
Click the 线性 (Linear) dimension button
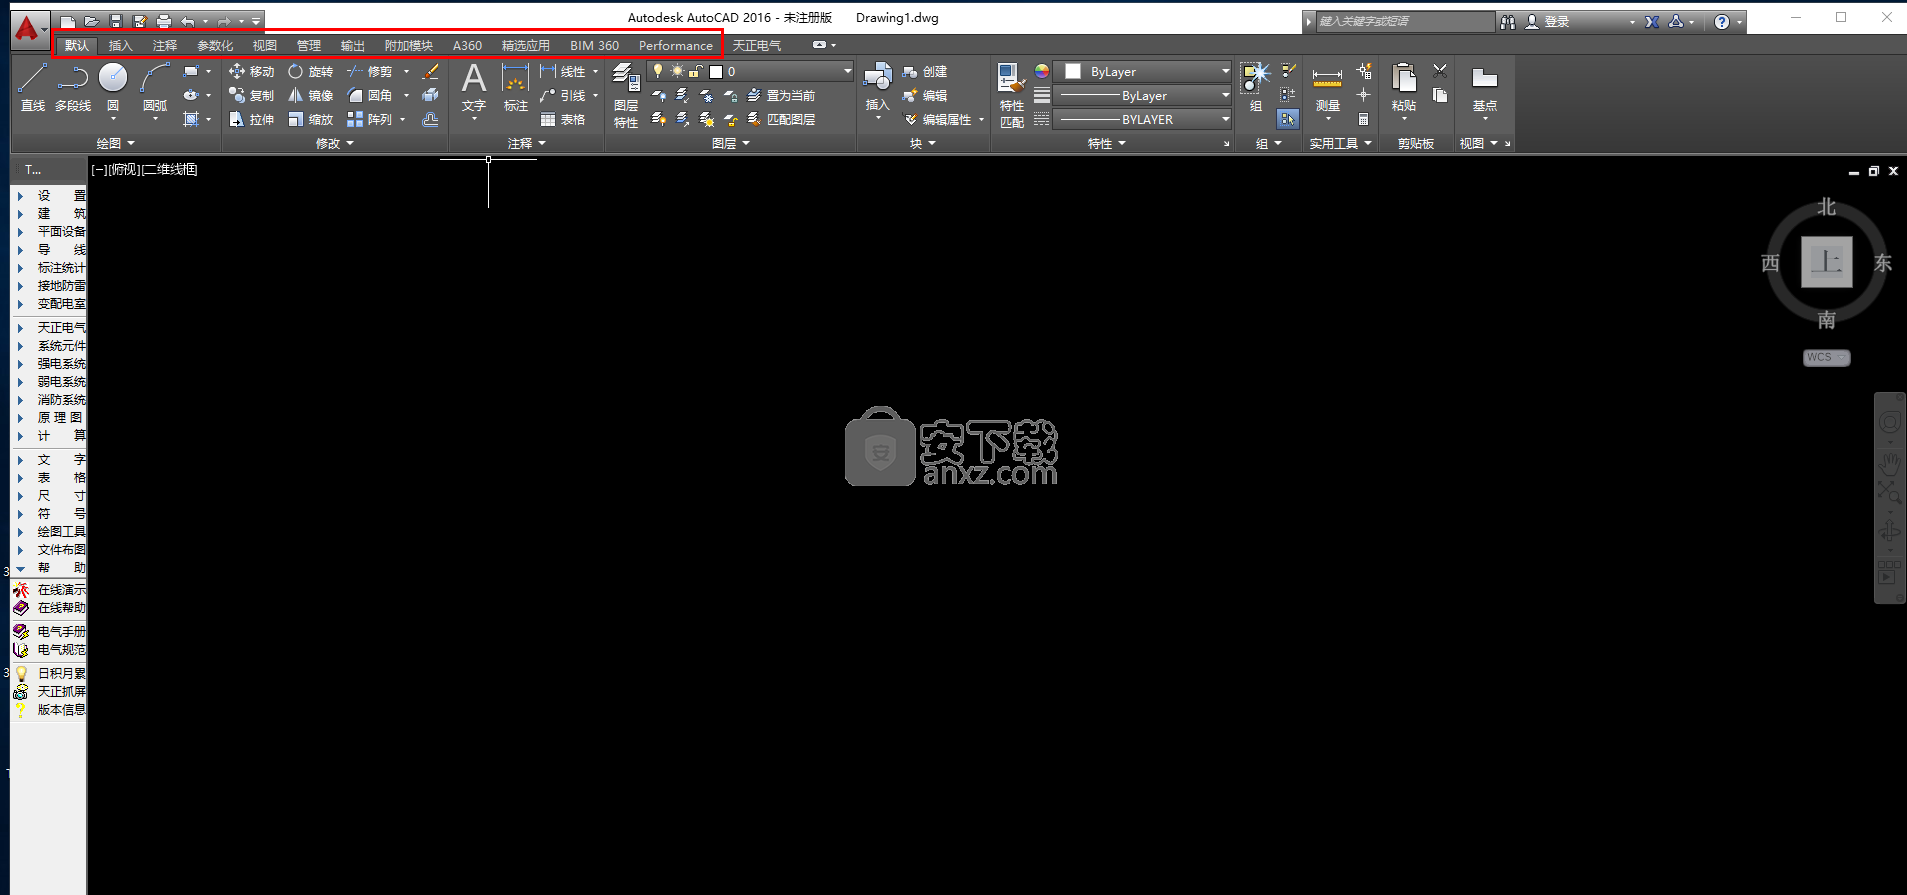click(x=563, y=72)
